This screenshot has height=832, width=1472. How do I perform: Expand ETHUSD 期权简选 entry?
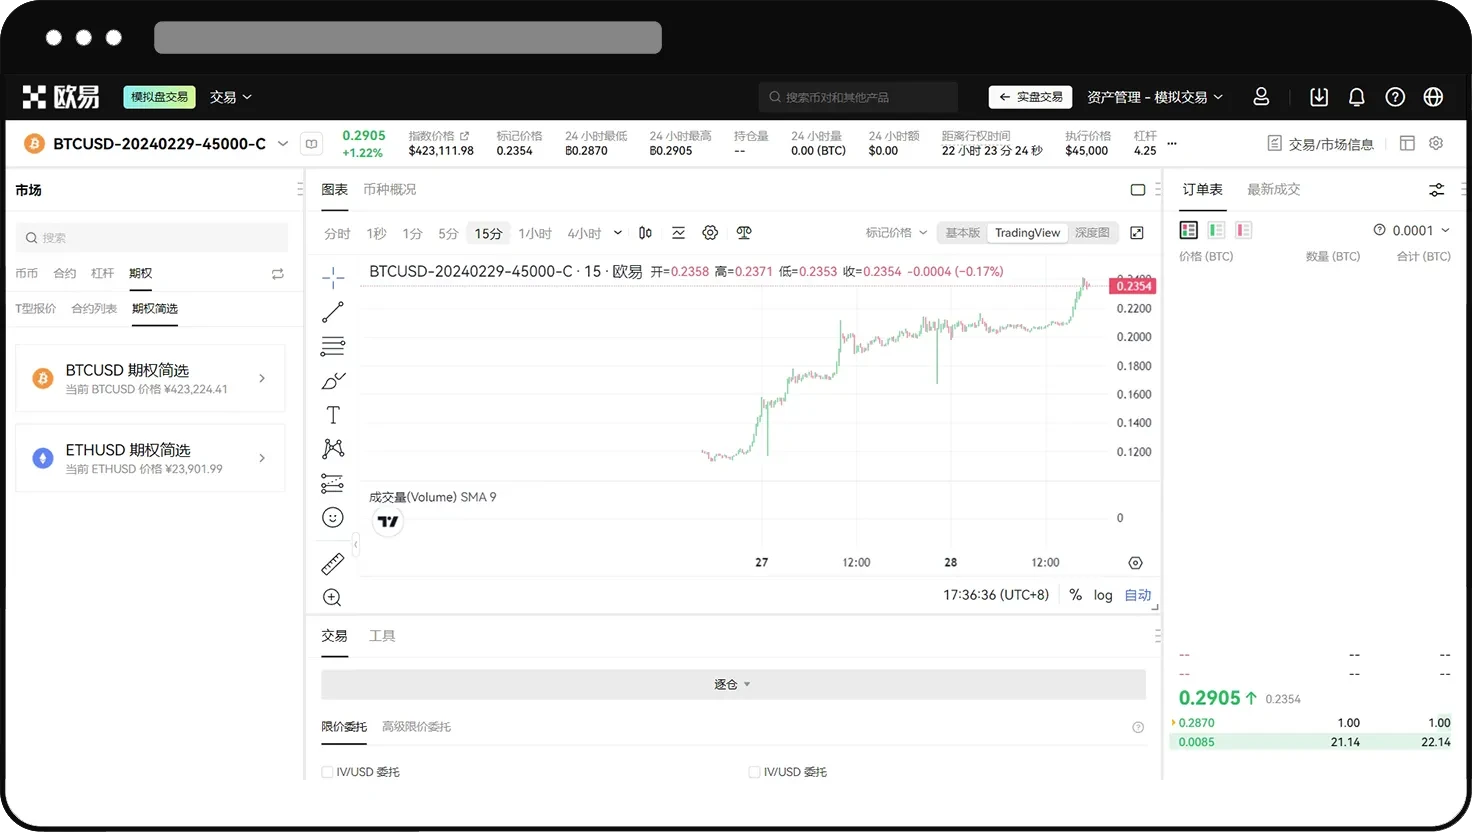[x=150, y=458]
